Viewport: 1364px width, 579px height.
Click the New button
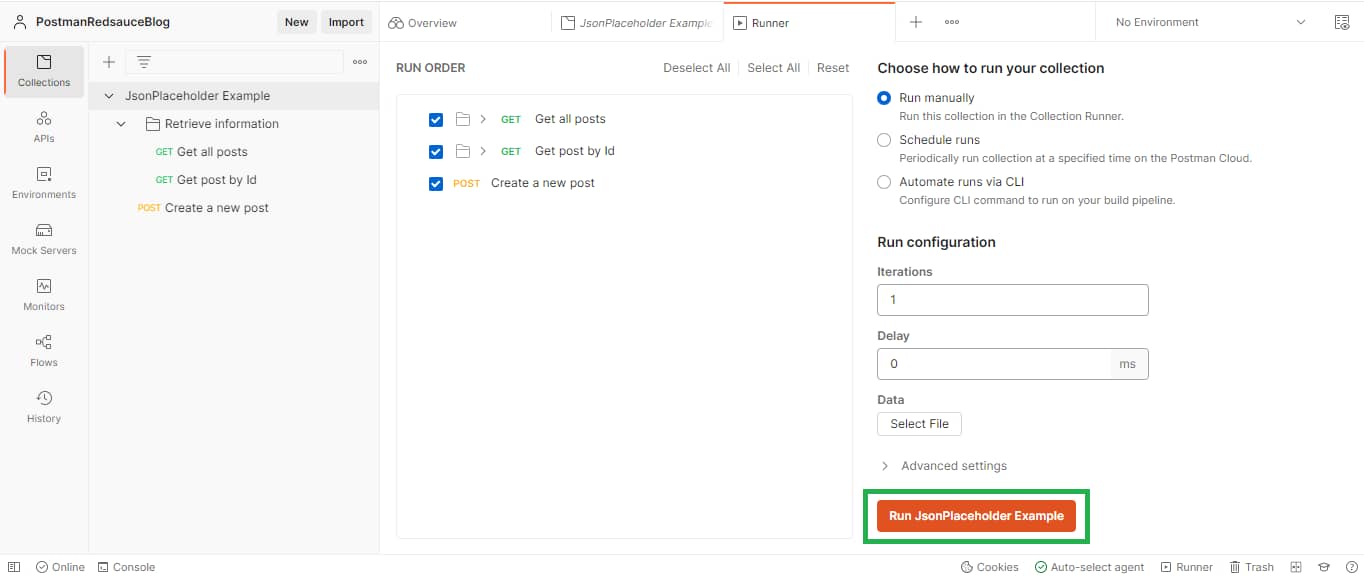pyautogui.click(x=297, y=22)
